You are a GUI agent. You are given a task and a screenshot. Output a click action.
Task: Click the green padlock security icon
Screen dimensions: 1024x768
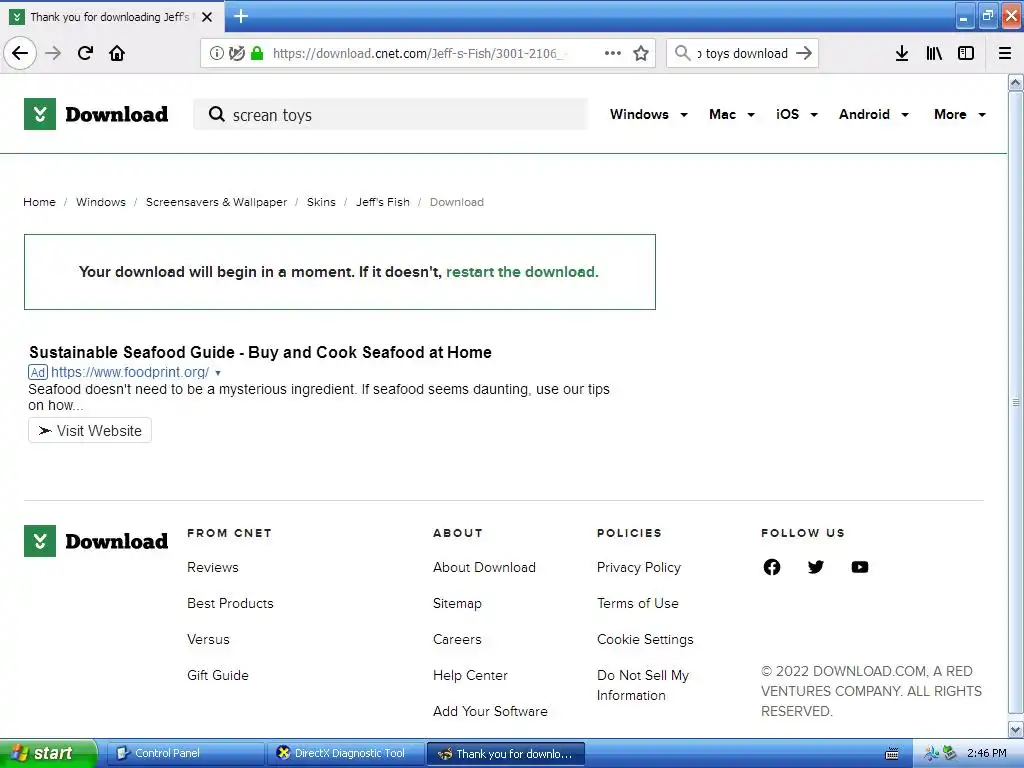[x=257, y=54]
